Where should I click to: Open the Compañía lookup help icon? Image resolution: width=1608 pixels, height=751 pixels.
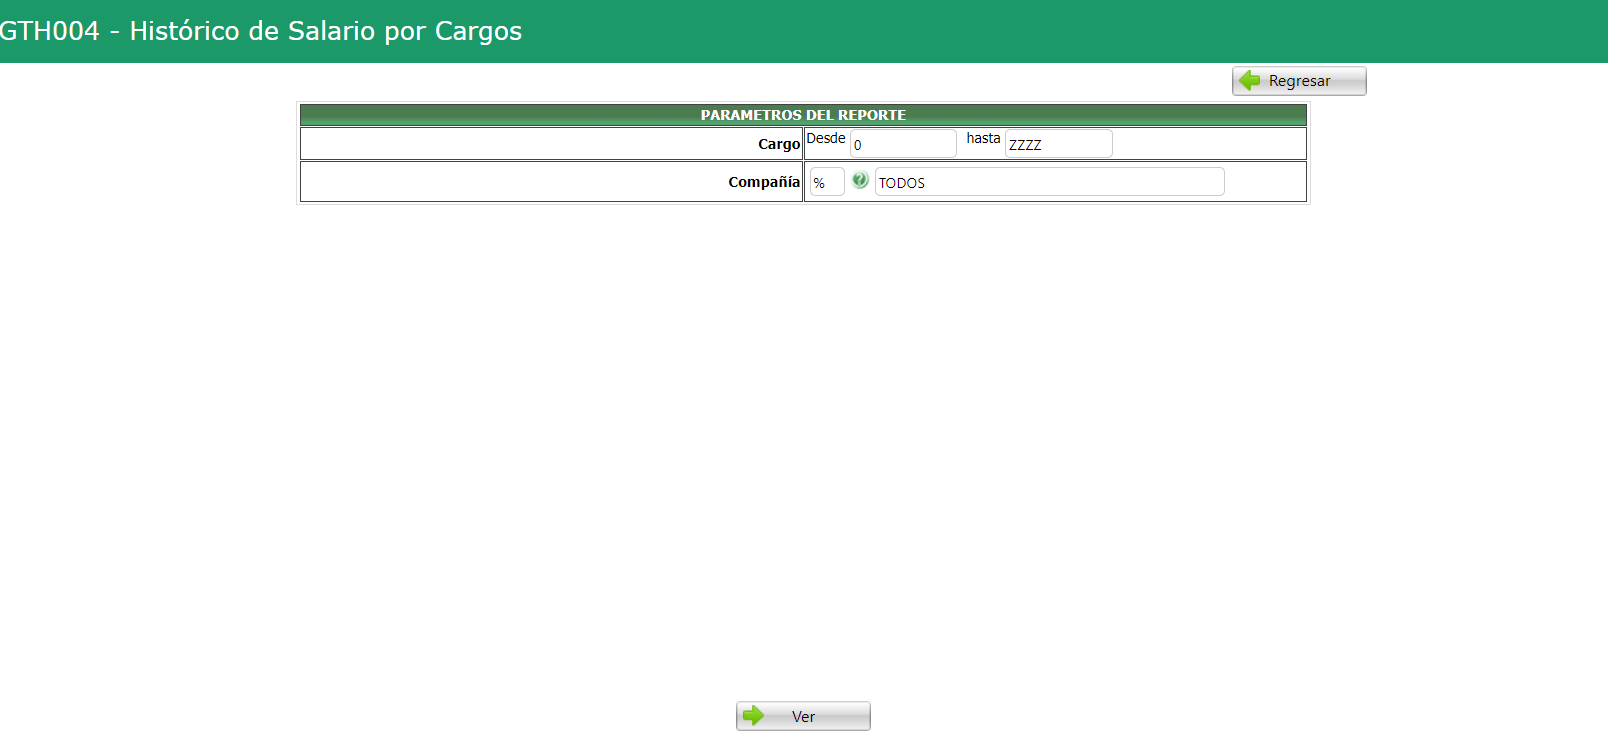[860, 181]
